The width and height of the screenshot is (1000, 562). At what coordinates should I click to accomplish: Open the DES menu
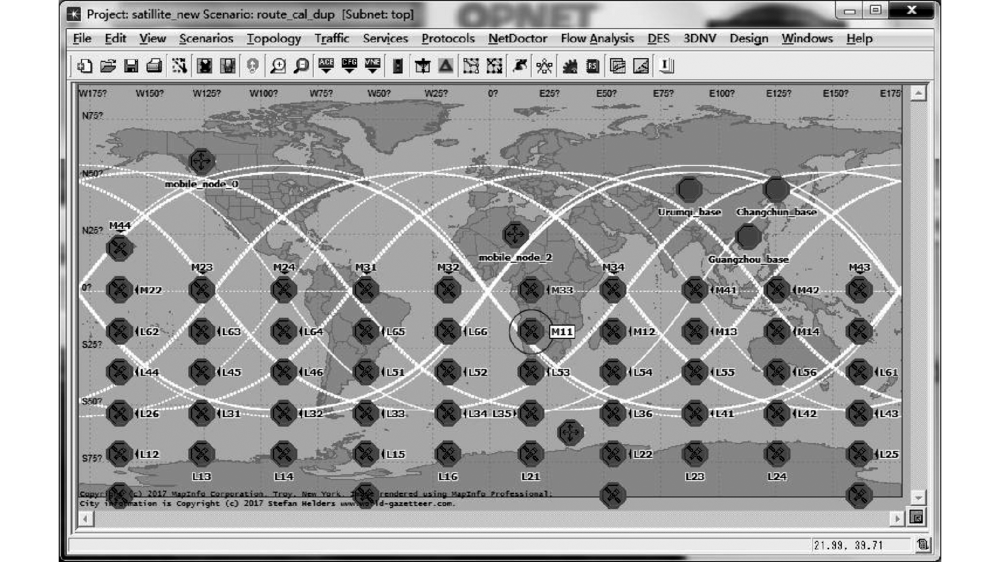click(658, 39)
